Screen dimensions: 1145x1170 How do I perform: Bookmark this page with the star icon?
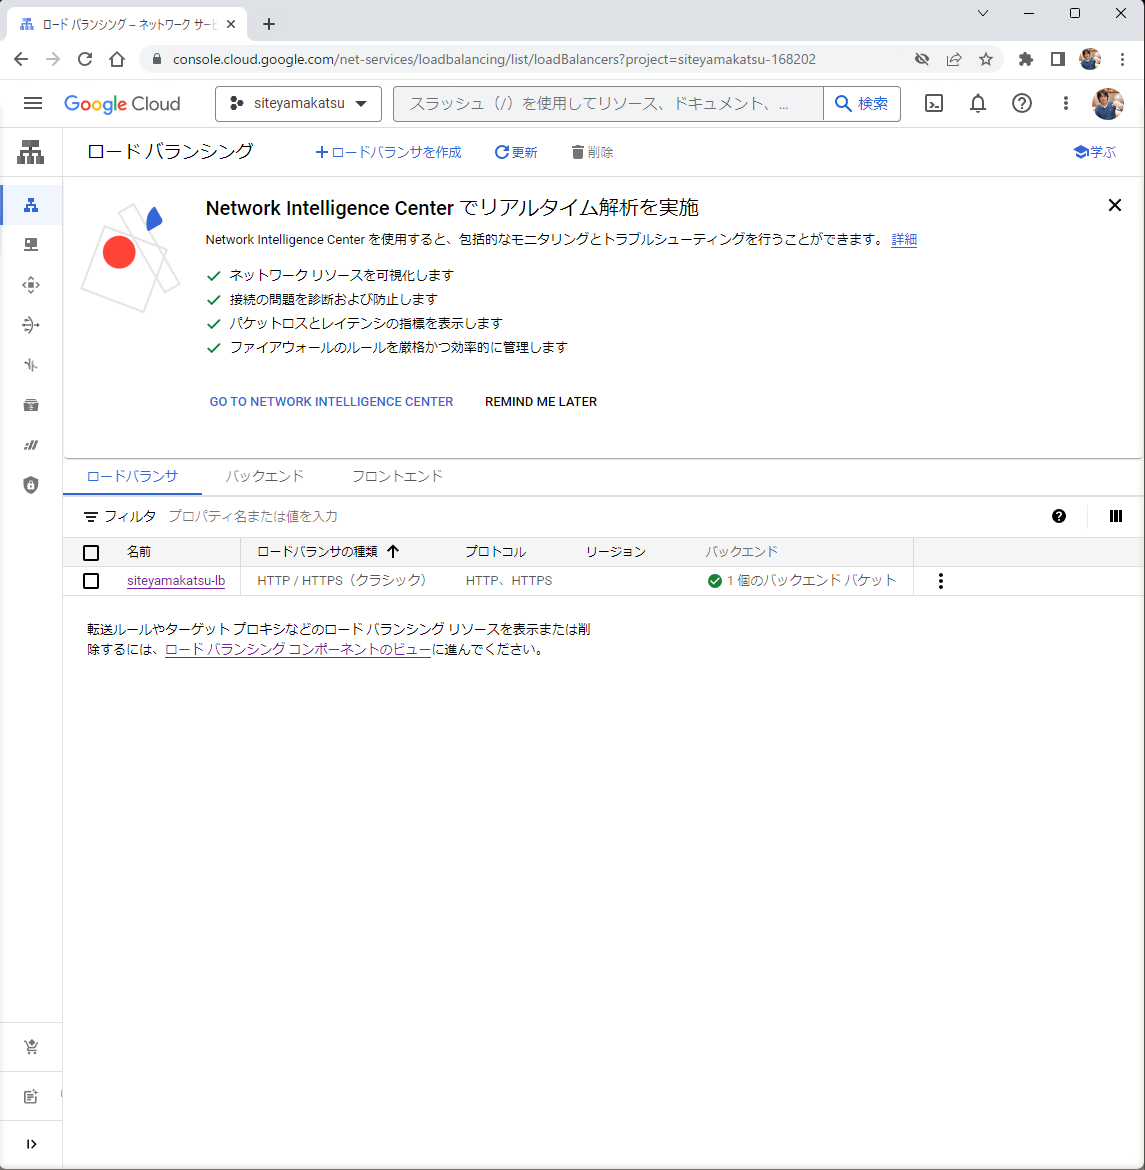(x=986, y=59)
